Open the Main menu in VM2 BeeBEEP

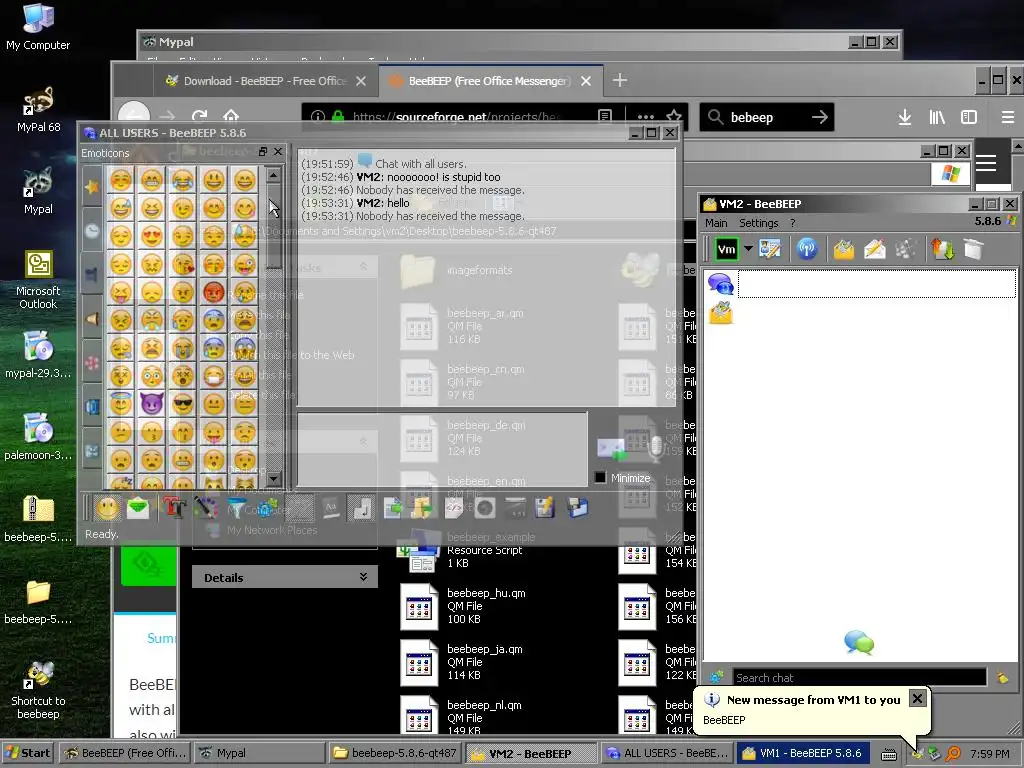coord(716,223)
